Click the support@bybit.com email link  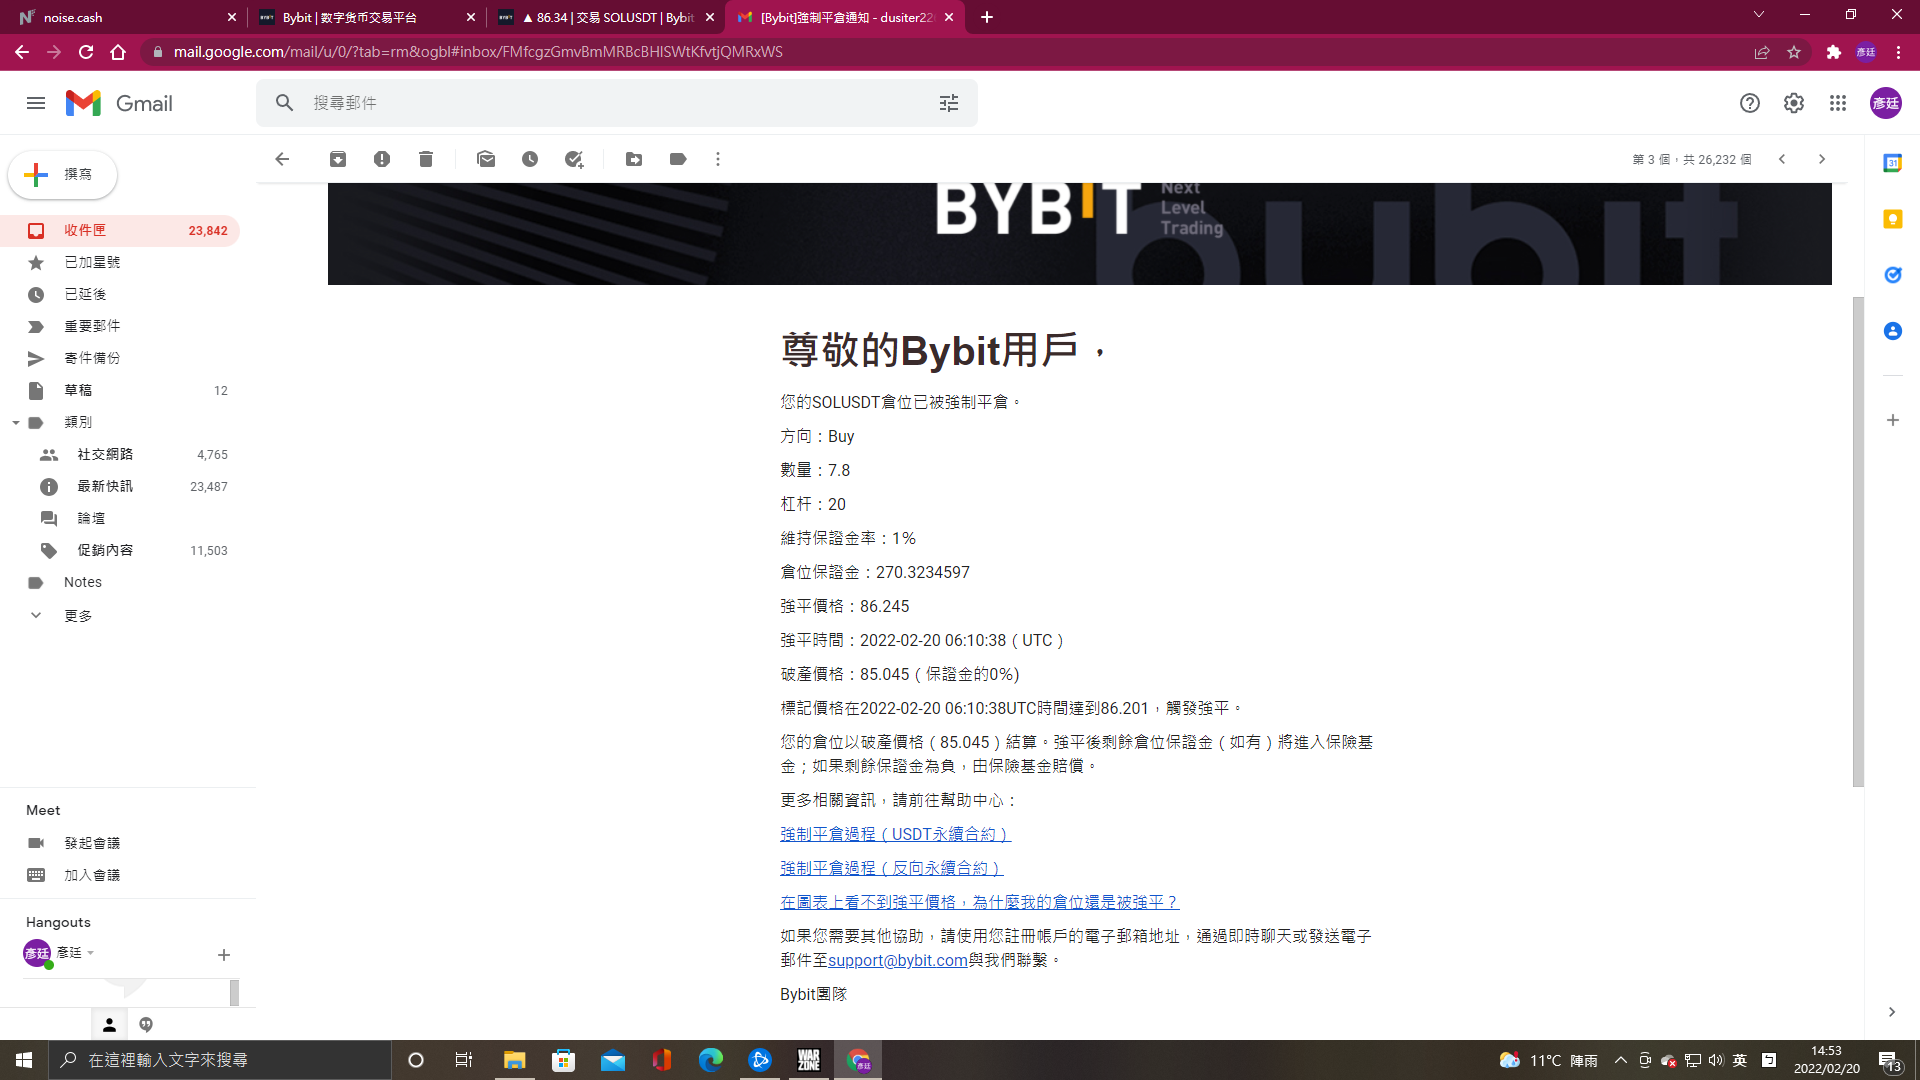tap(897, 960)
